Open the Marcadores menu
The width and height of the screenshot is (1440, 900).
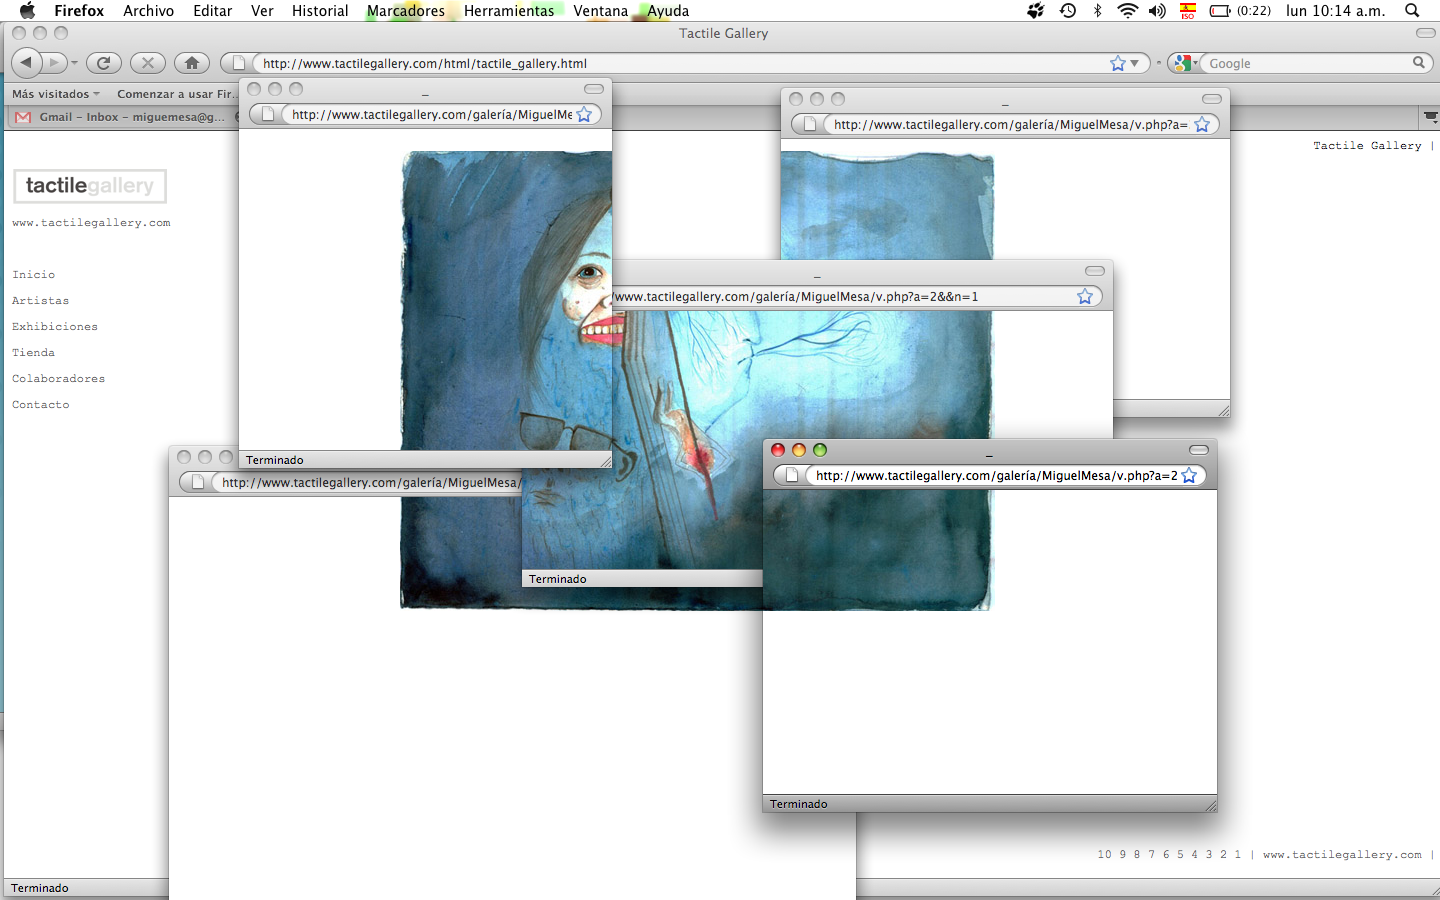point(405,11)
